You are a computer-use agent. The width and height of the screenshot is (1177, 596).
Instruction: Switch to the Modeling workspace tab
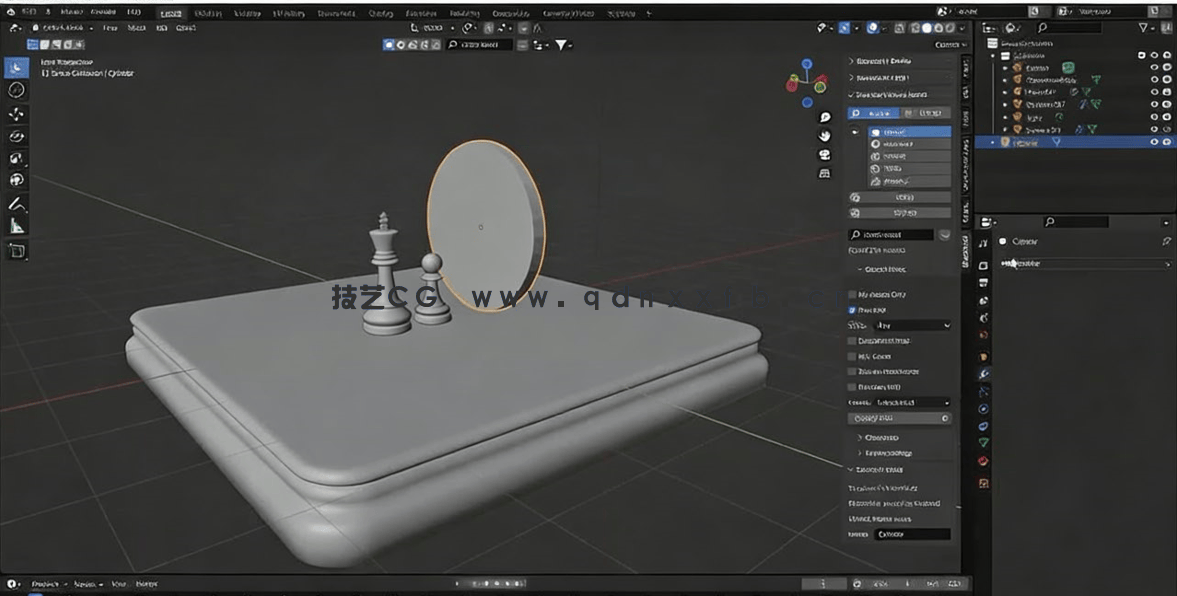(x=208, y=12)
